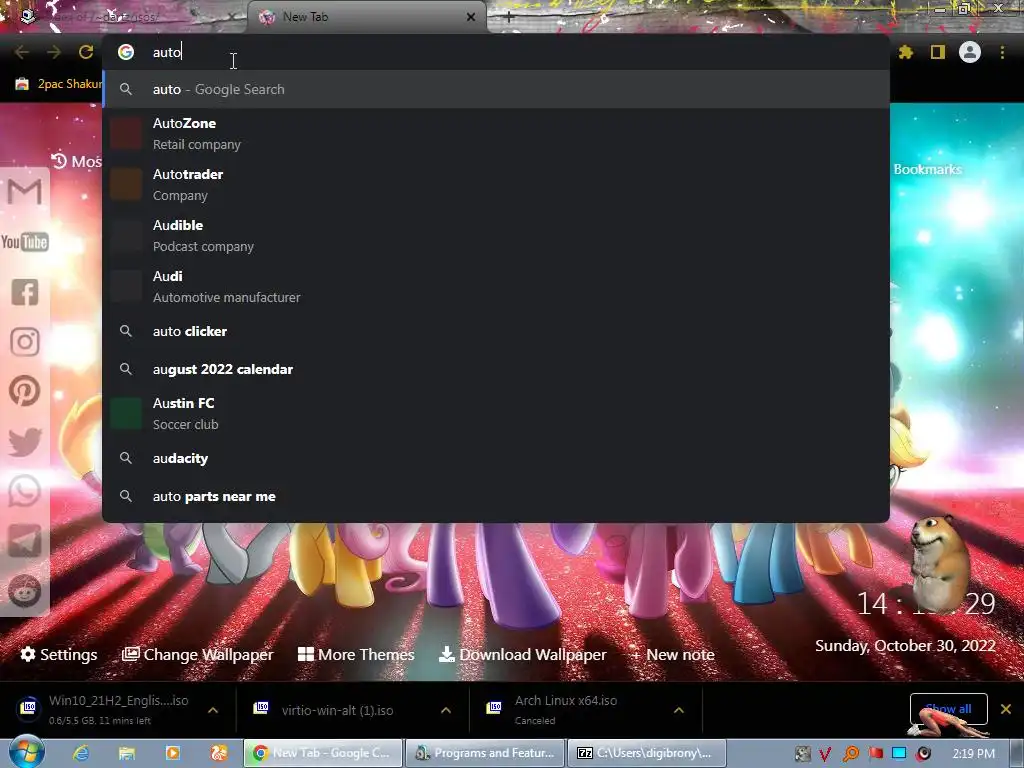The image size is (1024, 768).
Task: Pick the Audible podcast company suggestion
Action: coord(496,235)
